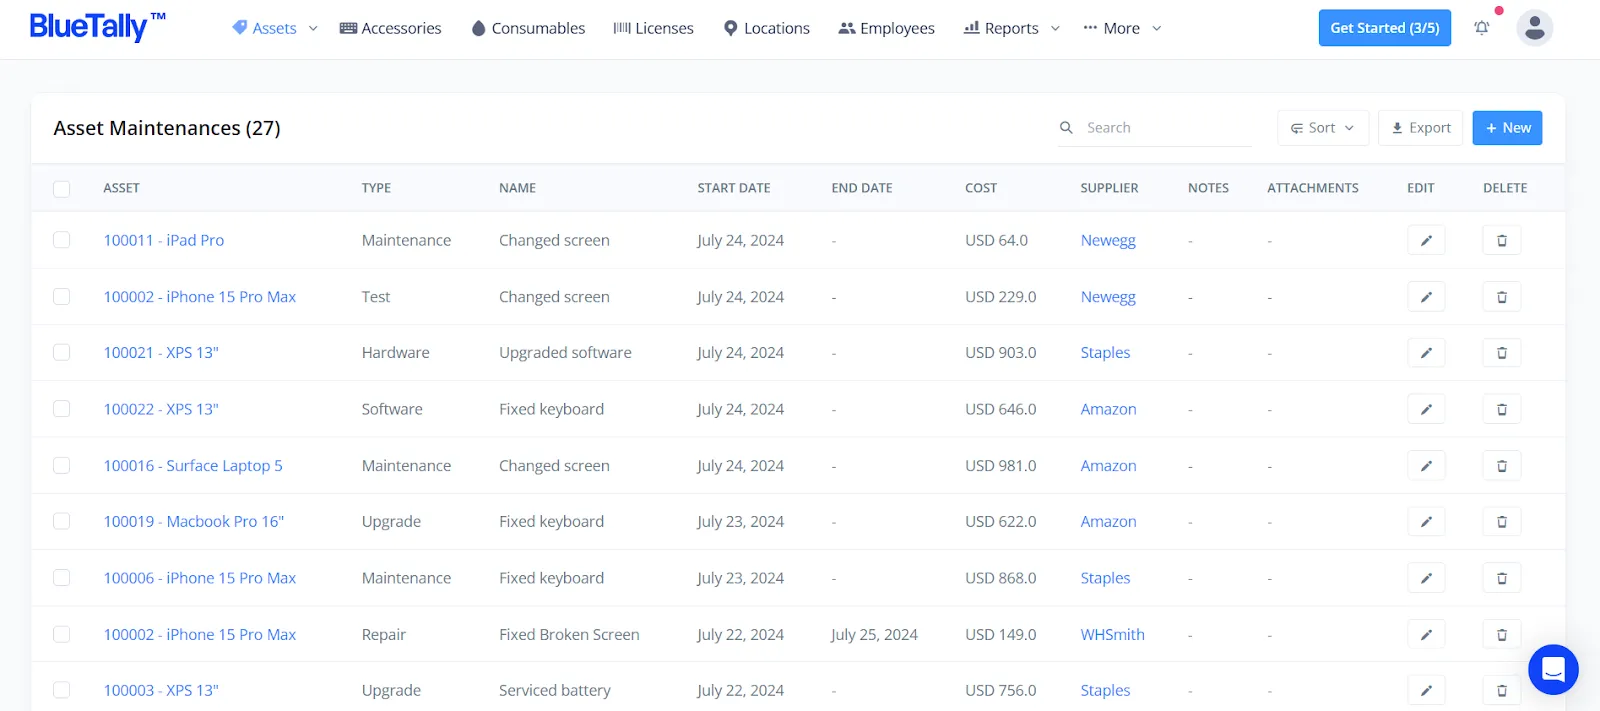Screen dimensions: 1600x711
Task: Click the end date July 25, 2024
Action: click(x=874, y=635)
